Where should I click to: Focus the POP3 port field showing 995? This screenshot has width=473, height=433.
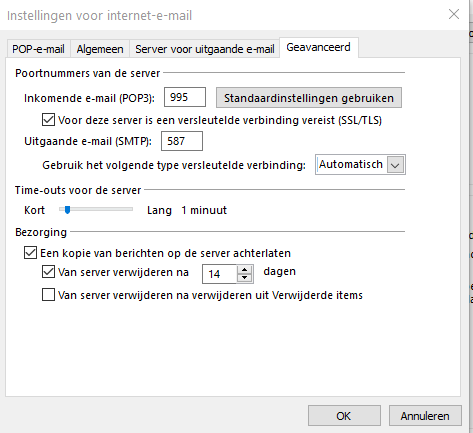(185, 97)
